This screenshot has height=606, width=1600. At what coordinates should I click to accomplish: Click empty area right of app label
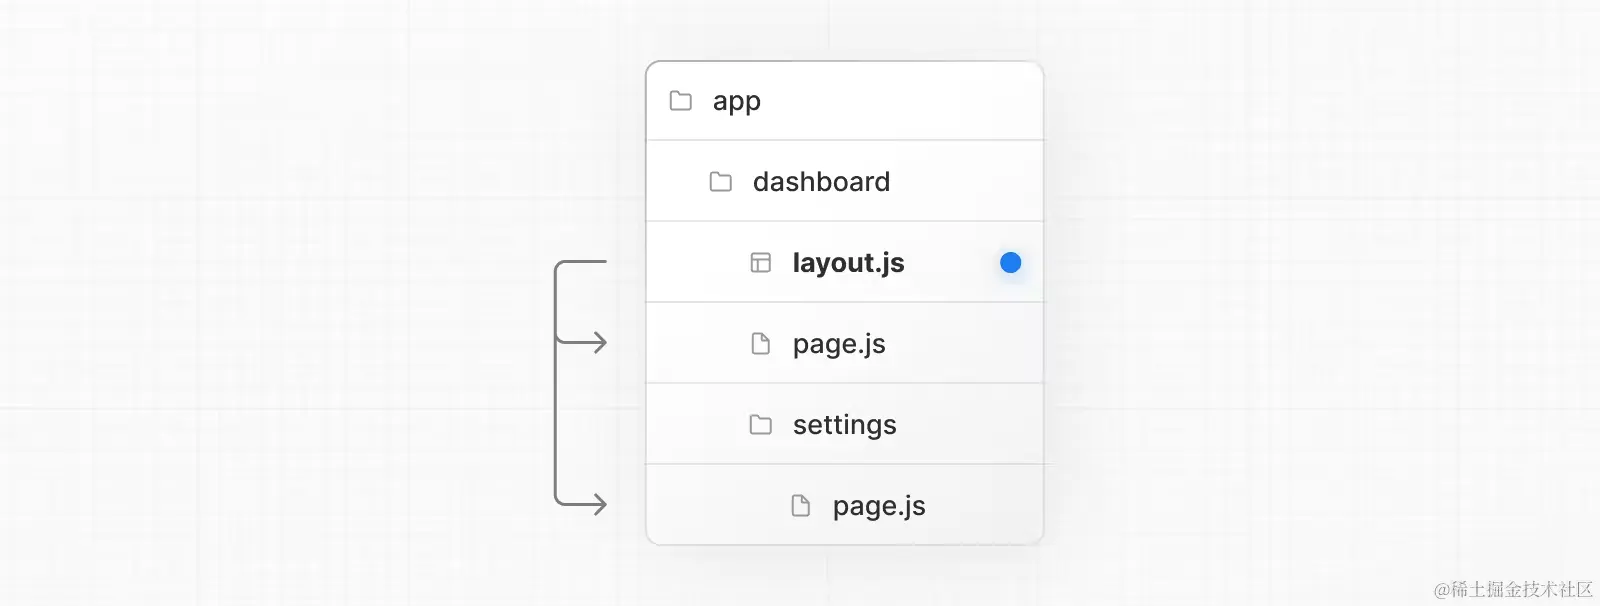900,101
